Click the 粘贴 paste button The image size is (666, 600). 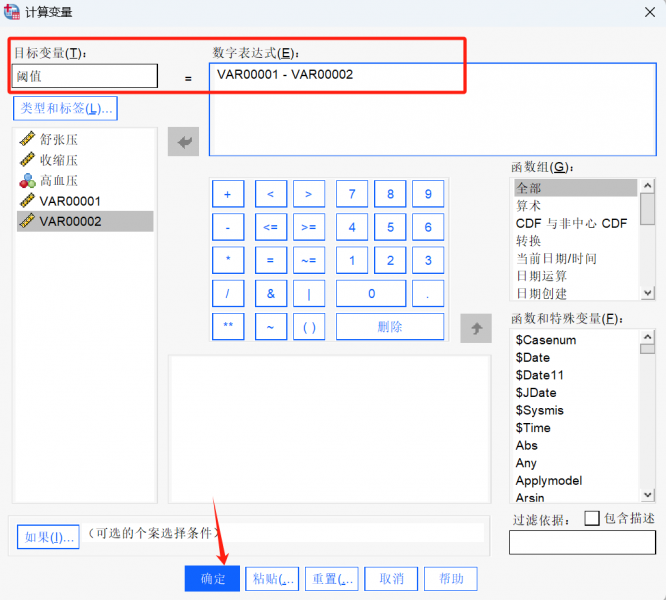click(272, 578)
